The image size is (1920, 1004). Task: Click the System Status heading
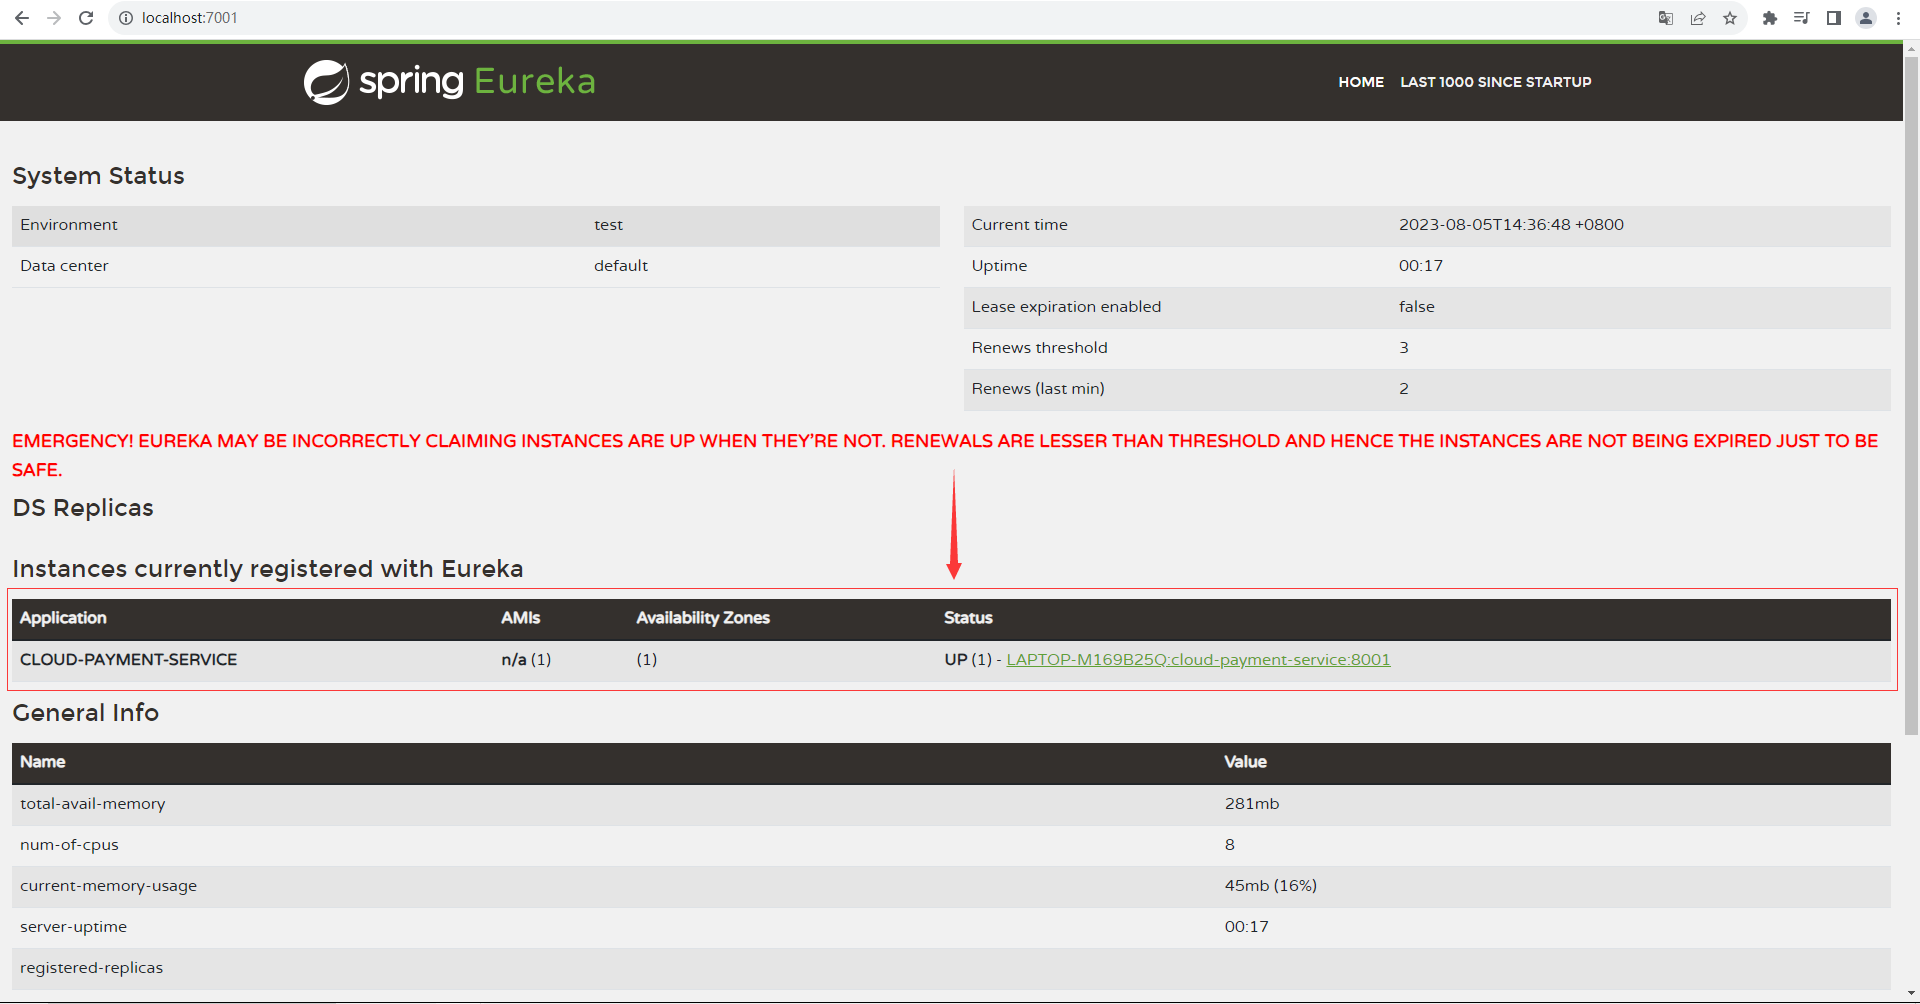[x=98, y=176]
